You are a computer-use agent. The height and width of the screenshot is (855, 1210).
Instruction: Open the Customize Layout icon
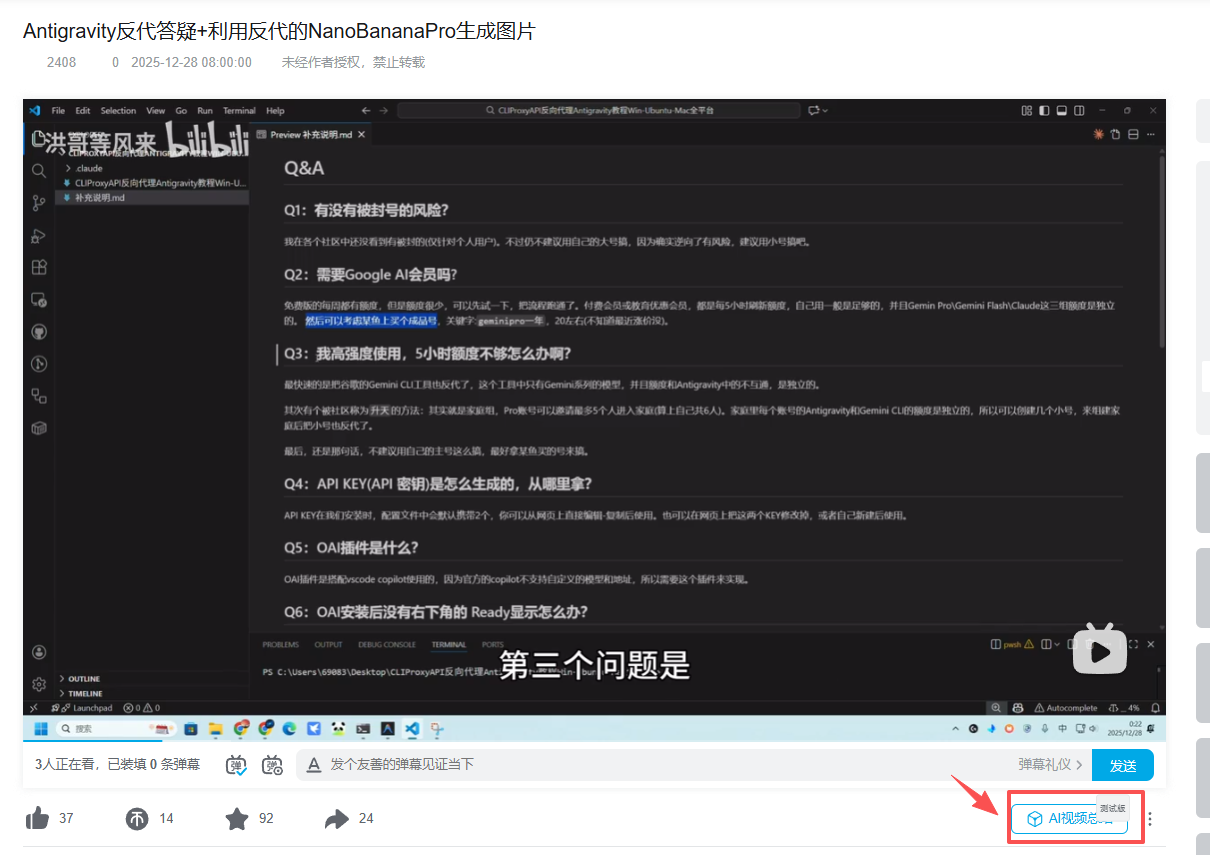1028,110
